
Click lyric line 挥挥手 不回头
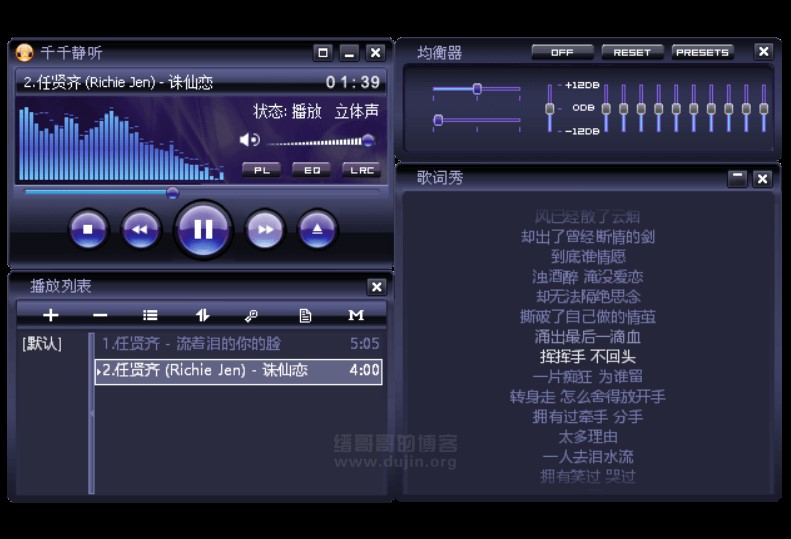tap(588, 357)
